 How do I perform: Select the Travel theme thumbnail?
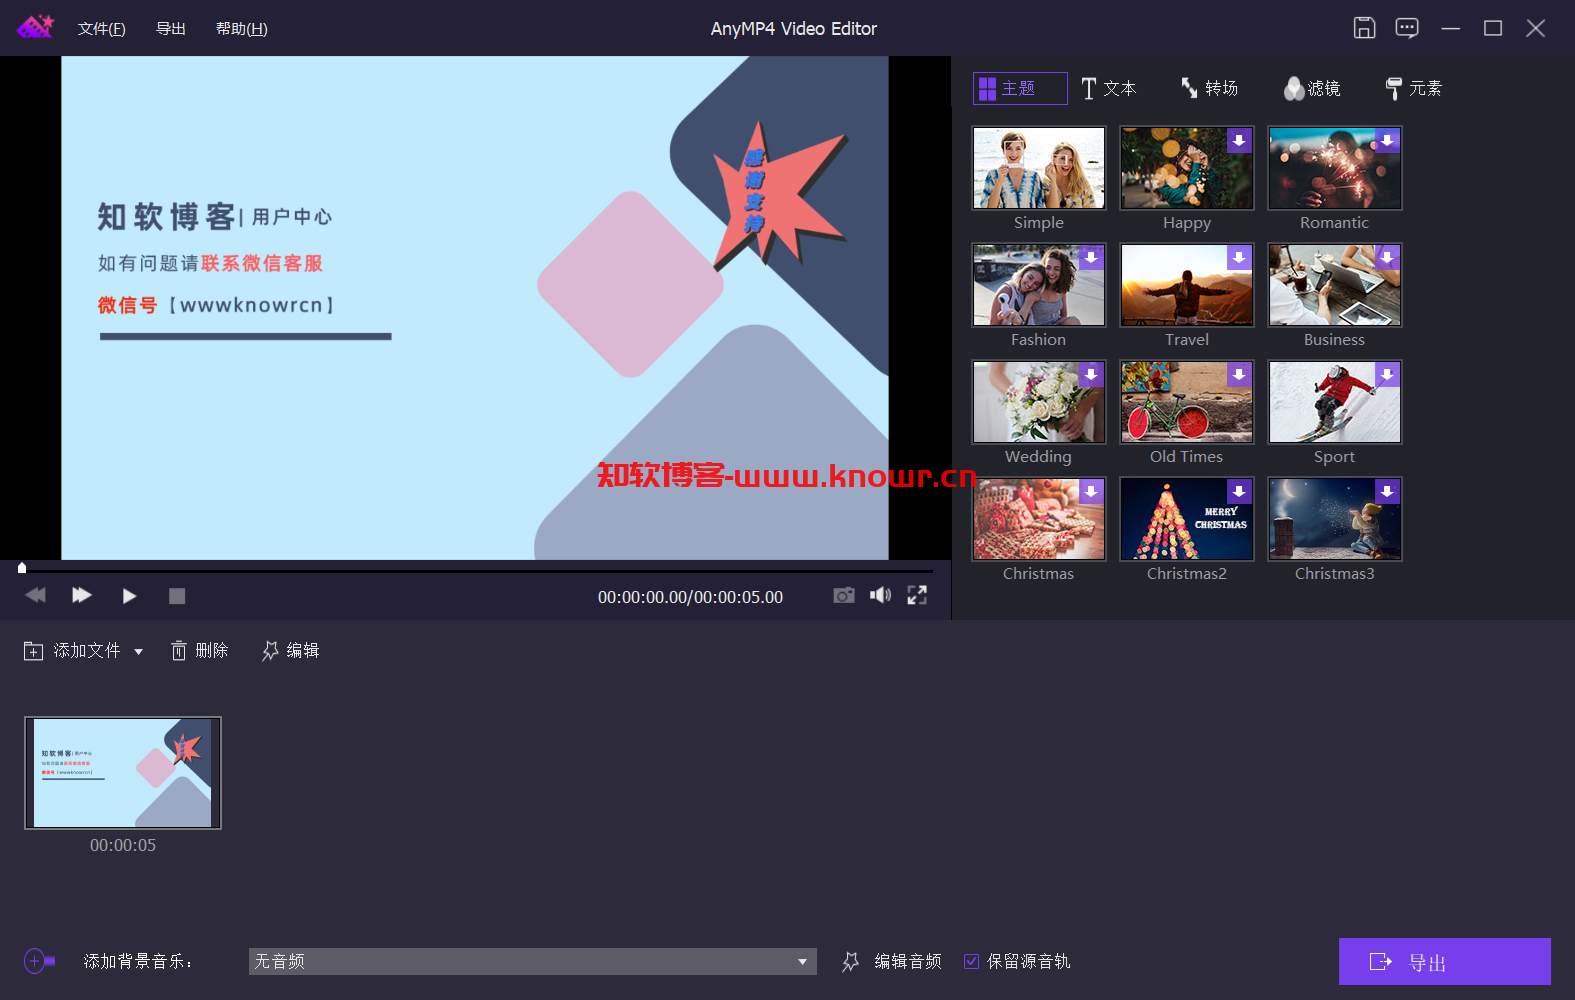(x=1187, y=285)
